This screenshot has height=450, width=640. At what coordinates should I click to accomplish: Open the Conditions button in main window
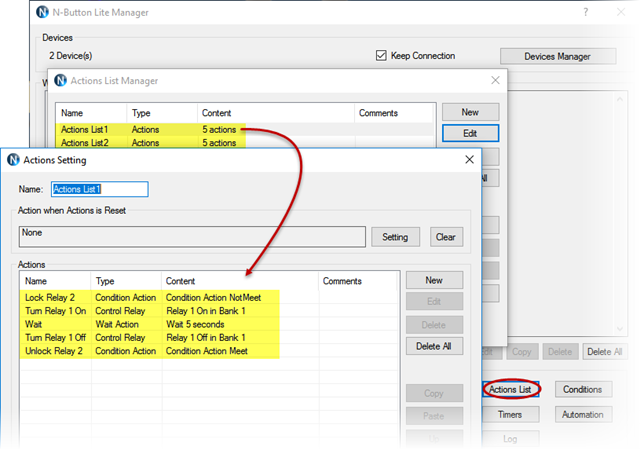pyautogui.click(x=583, y=390)
